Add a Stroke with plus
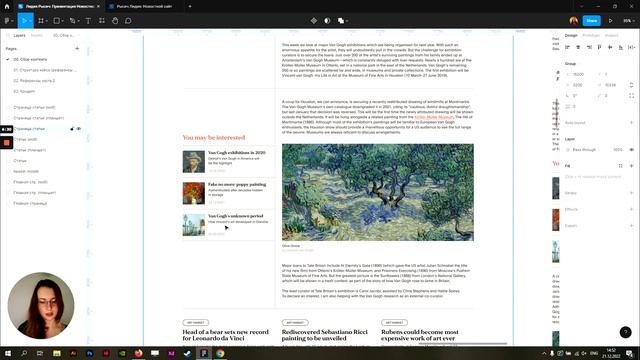This screenshot has width=640, height=360. tap(631, 193)
